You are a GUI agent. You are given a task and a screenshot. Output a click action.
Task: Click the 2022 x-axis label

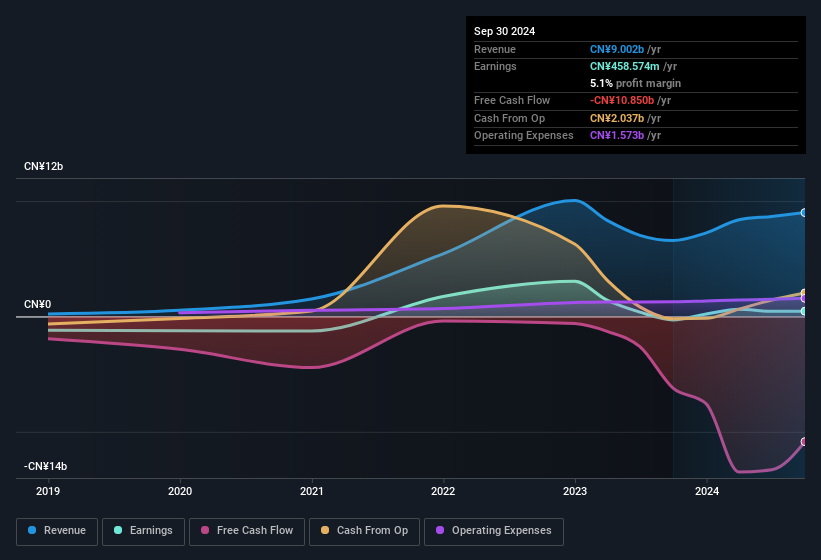[x=443, y=491]
